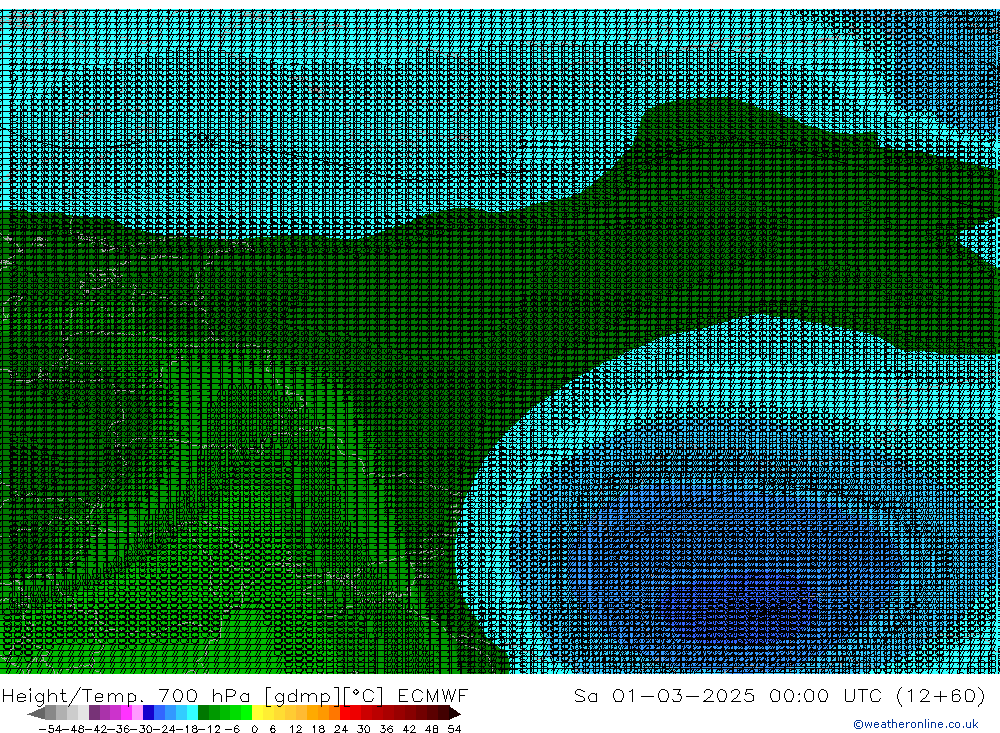This screenshot has width=1000, height=733.
Task: Click the -54 value on legend scale
Action: tap(48, 729)
